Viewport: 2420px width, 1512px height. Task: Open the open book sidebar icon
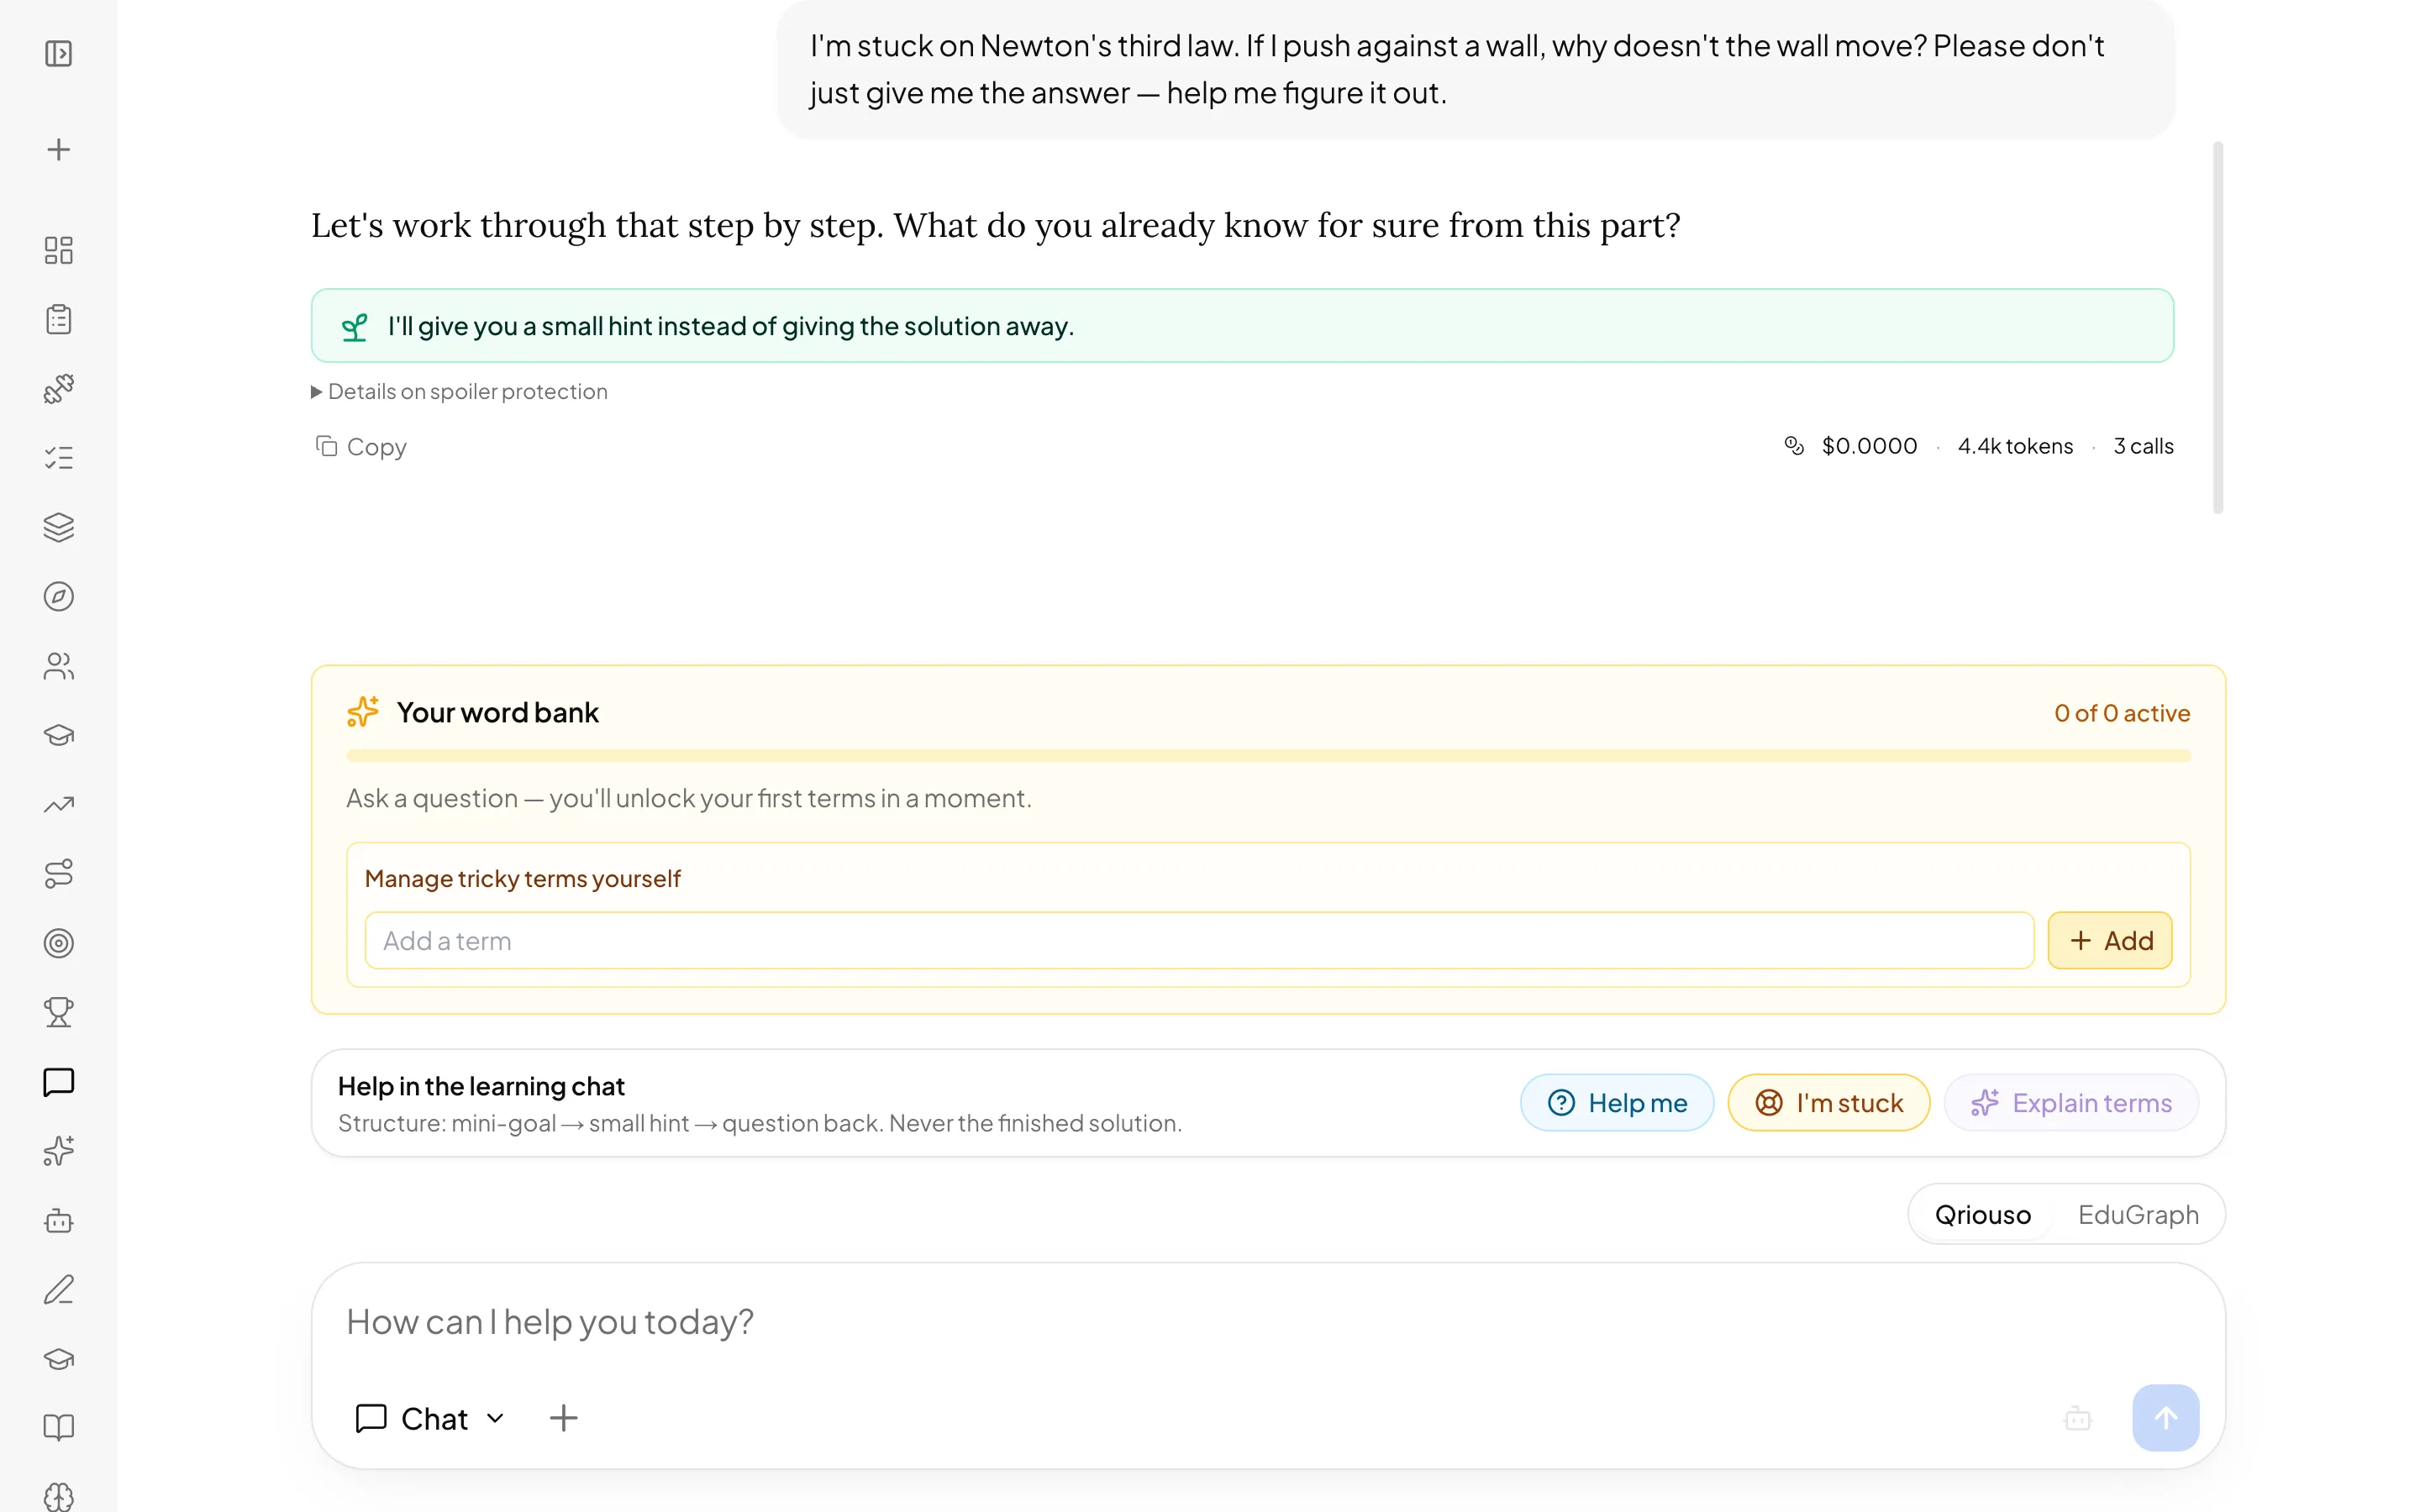pos(58,1427)
